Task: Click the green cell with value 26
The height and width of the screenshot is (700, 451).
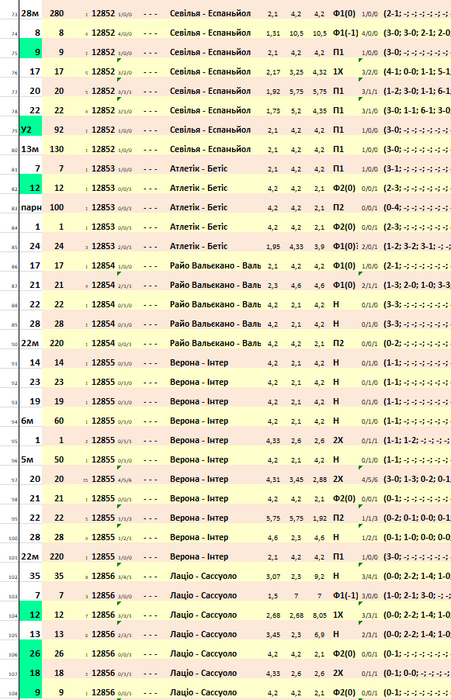Action: point(31,654)
